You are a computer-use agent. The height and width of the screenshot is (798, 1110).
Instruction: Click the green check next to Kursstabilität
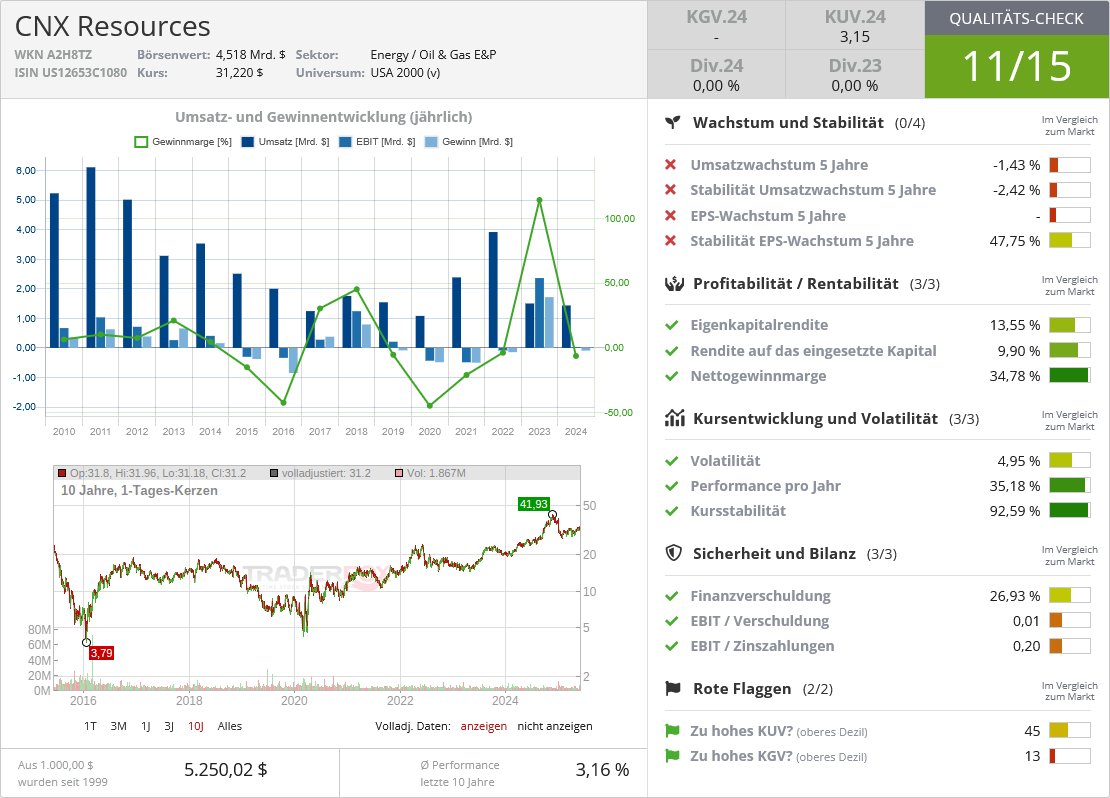672,511
